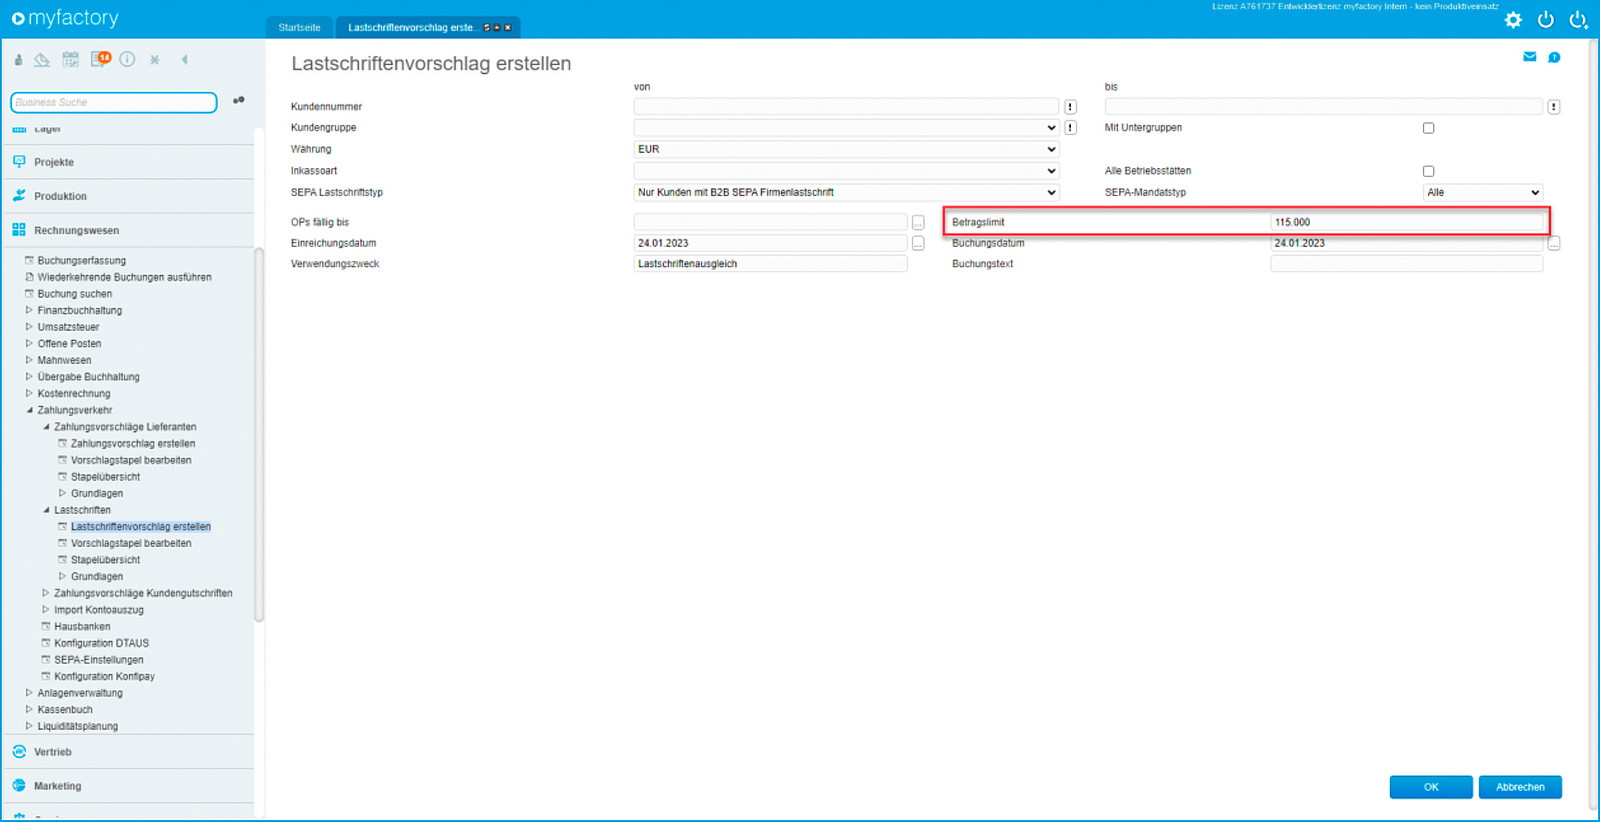The width and height of the screenshot is (1600, 822).
Task: Click the Projekte module icon
Action: coord(19,162)
